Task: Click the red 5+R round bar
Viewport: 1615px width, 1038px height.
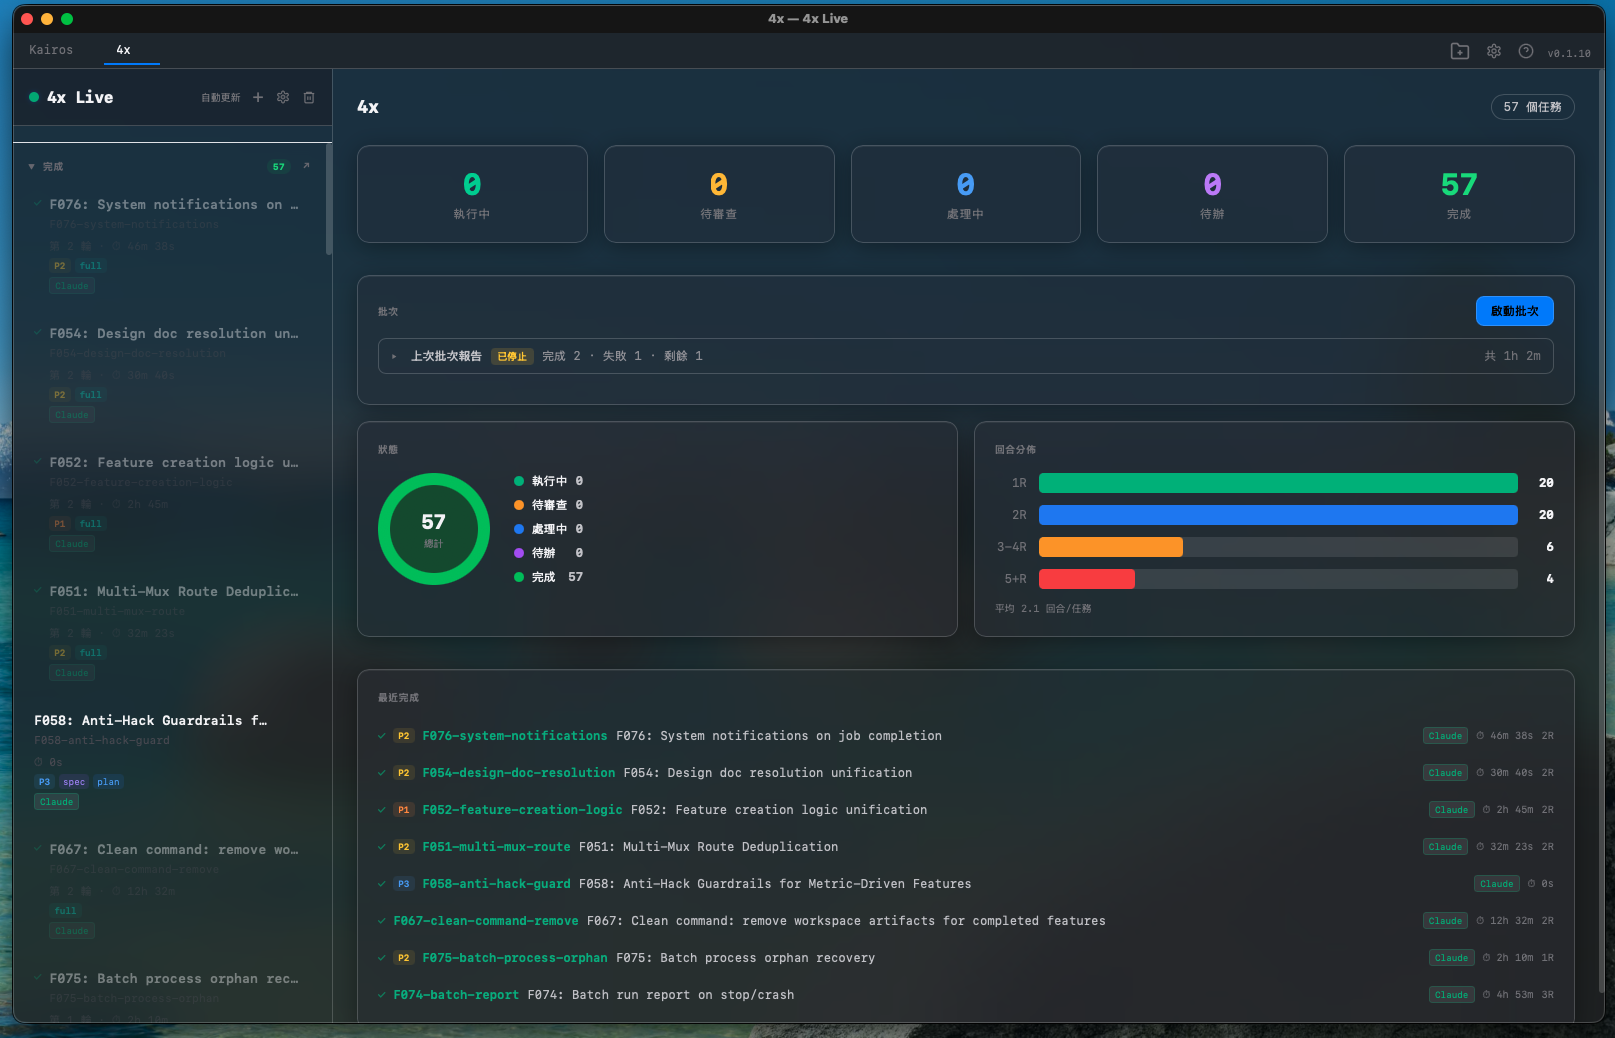Action: [x=1087, y=579]
